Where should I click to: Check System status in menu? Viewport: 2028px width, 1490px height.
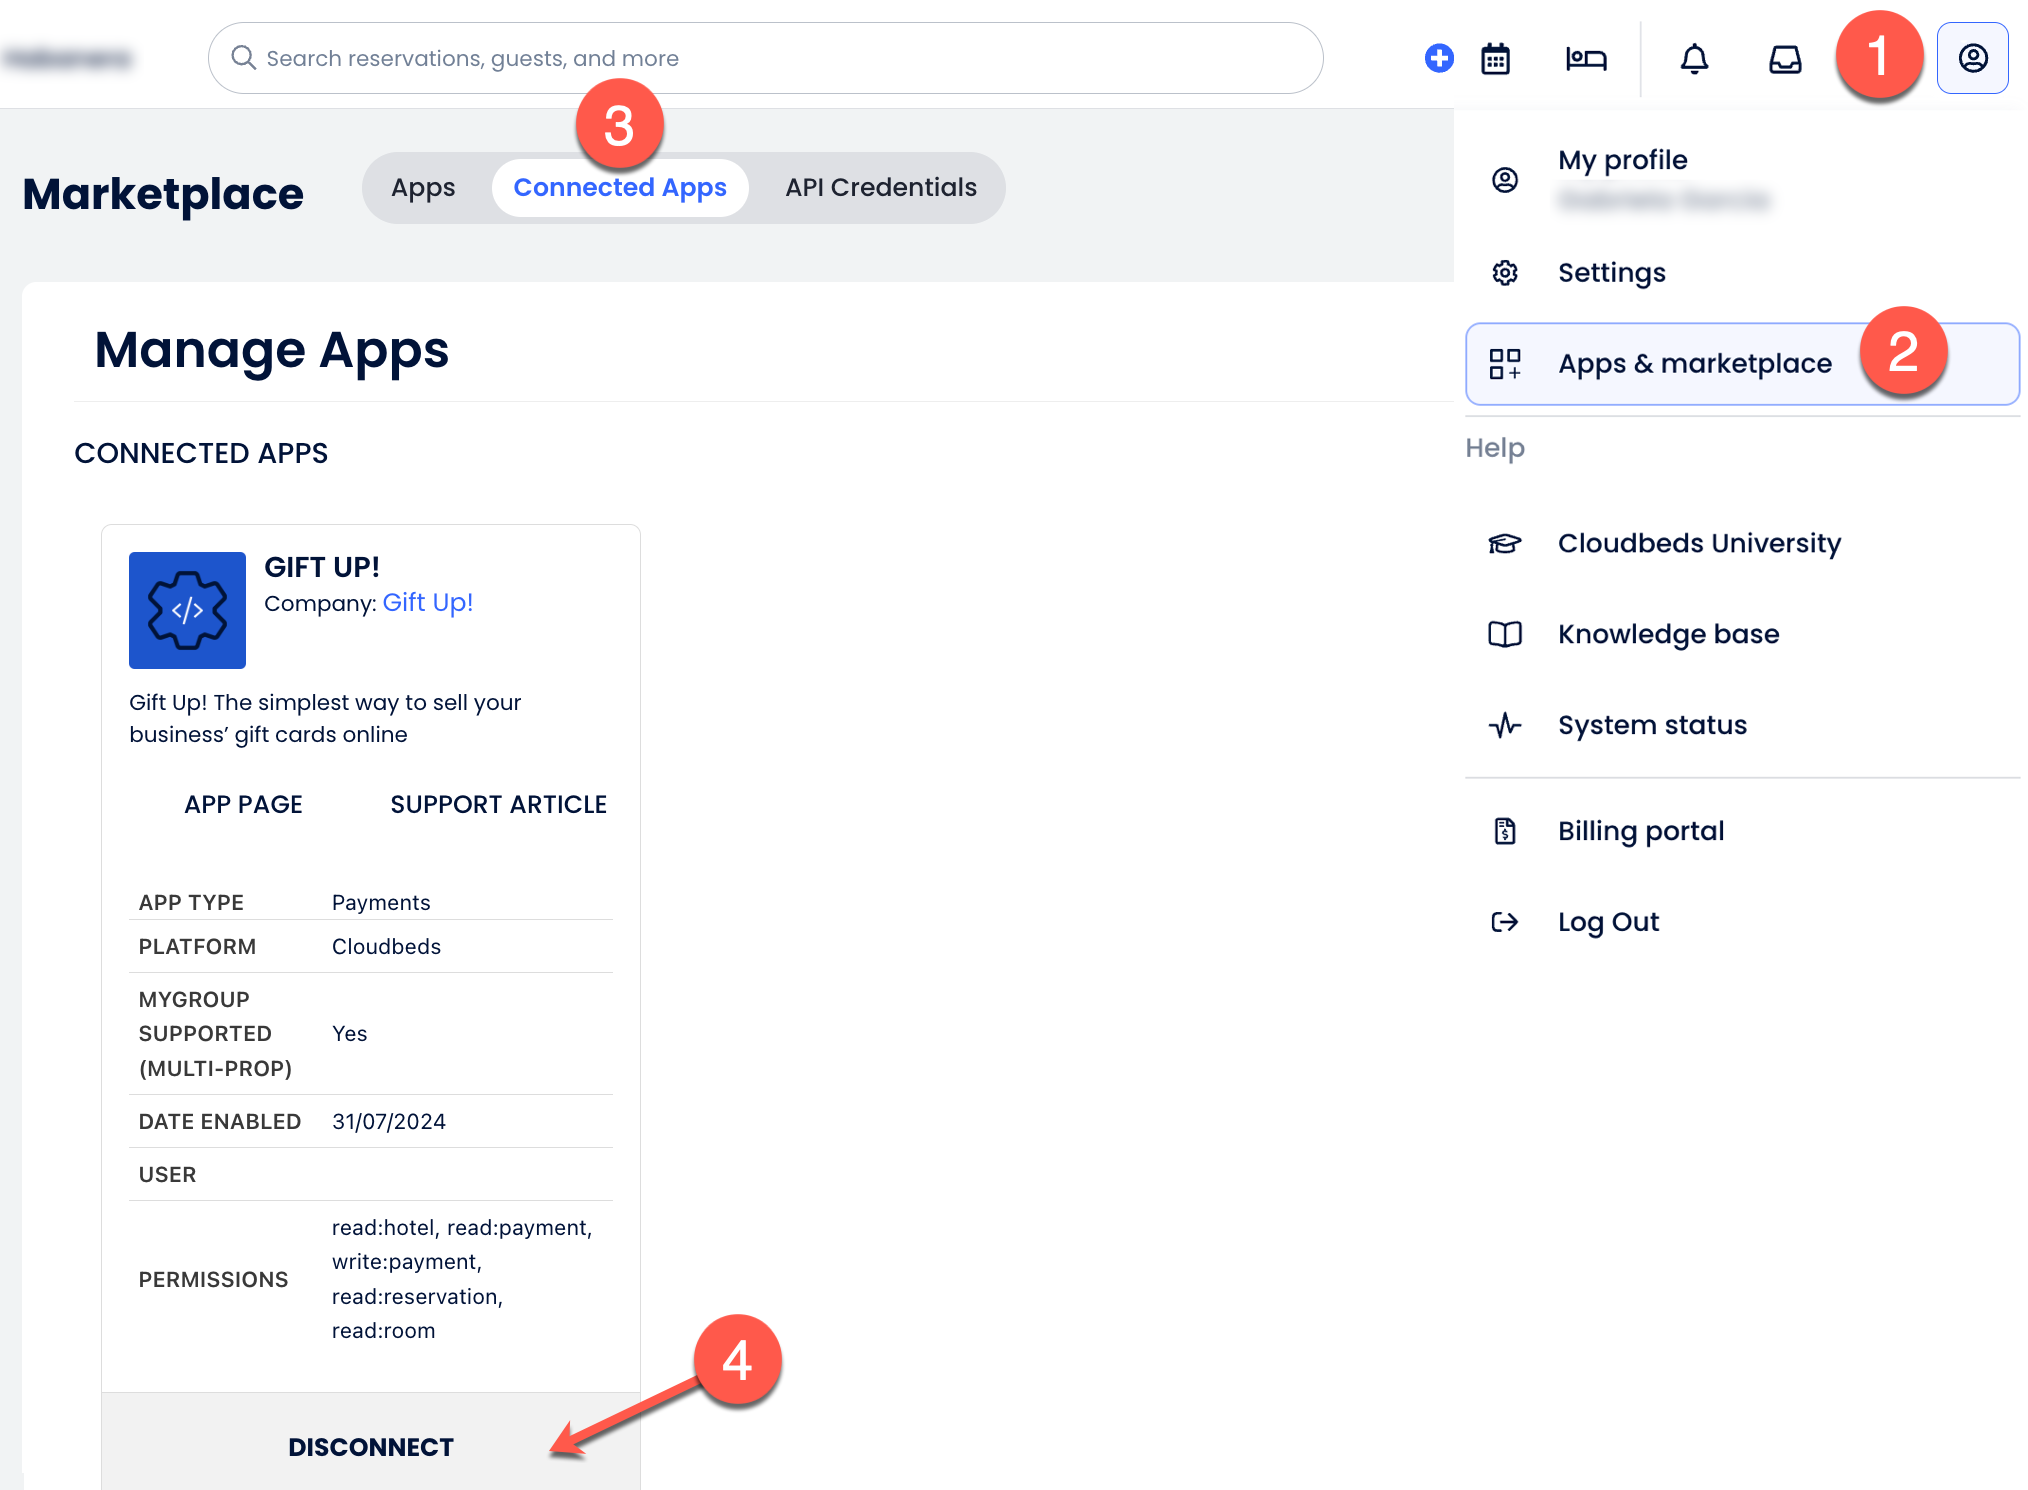(1651, 725)
